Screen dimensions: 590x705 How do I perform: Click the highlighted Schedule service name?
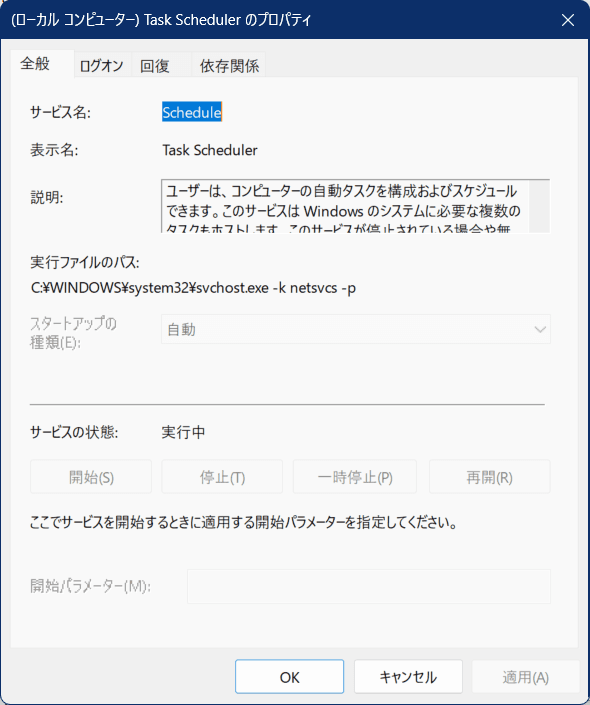click(192, 112)
